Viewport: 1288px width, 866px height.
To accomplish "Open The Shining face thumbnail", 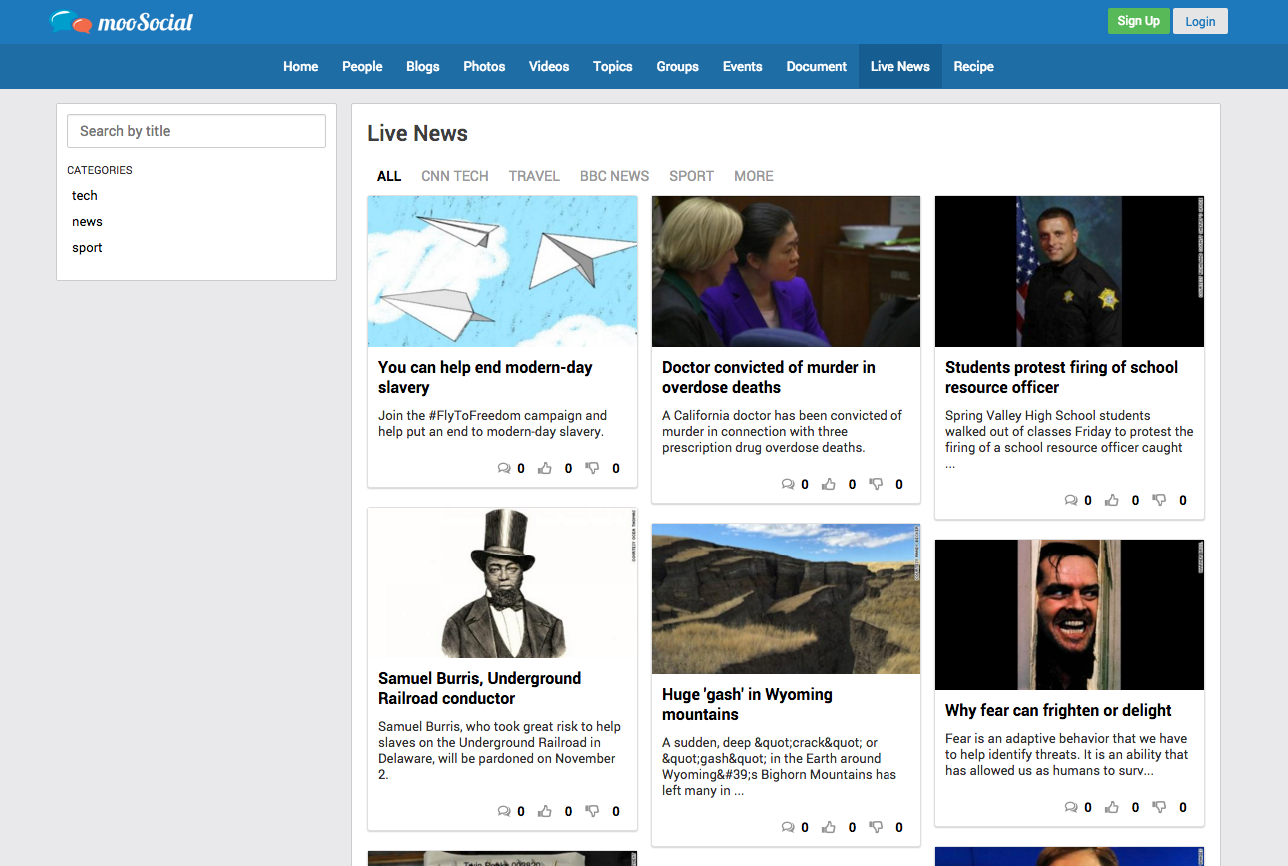I will point(1069,615).
